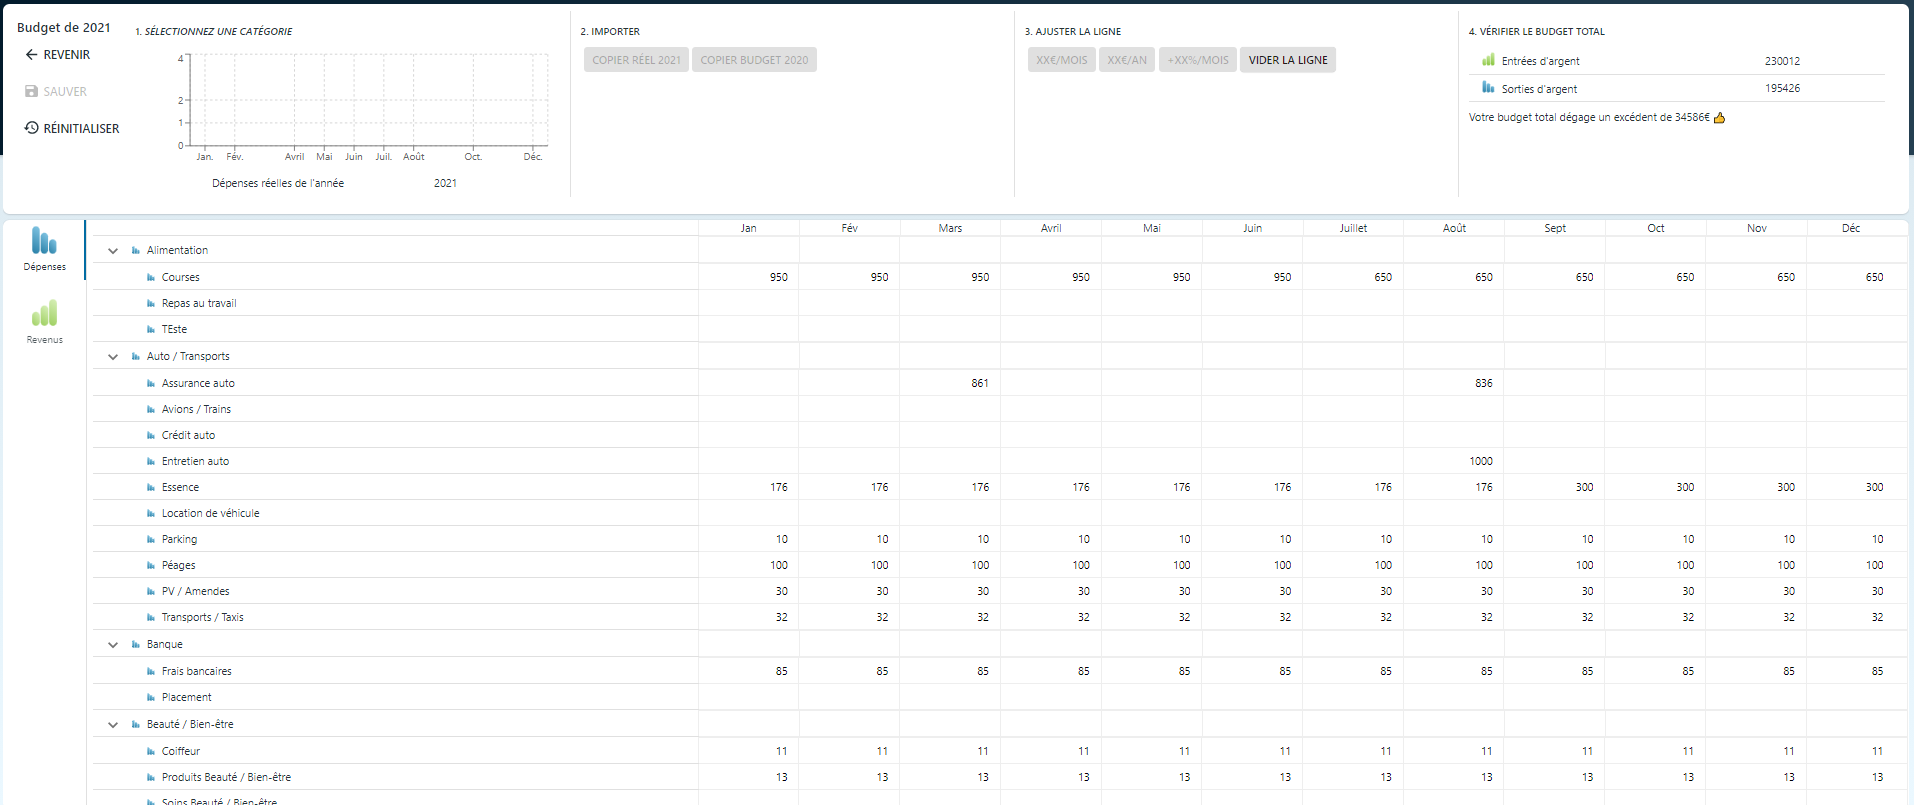Open the Revenus section icon
Image resolution: width=1914 pixels, height=805 pixels.
pos(44,314)
